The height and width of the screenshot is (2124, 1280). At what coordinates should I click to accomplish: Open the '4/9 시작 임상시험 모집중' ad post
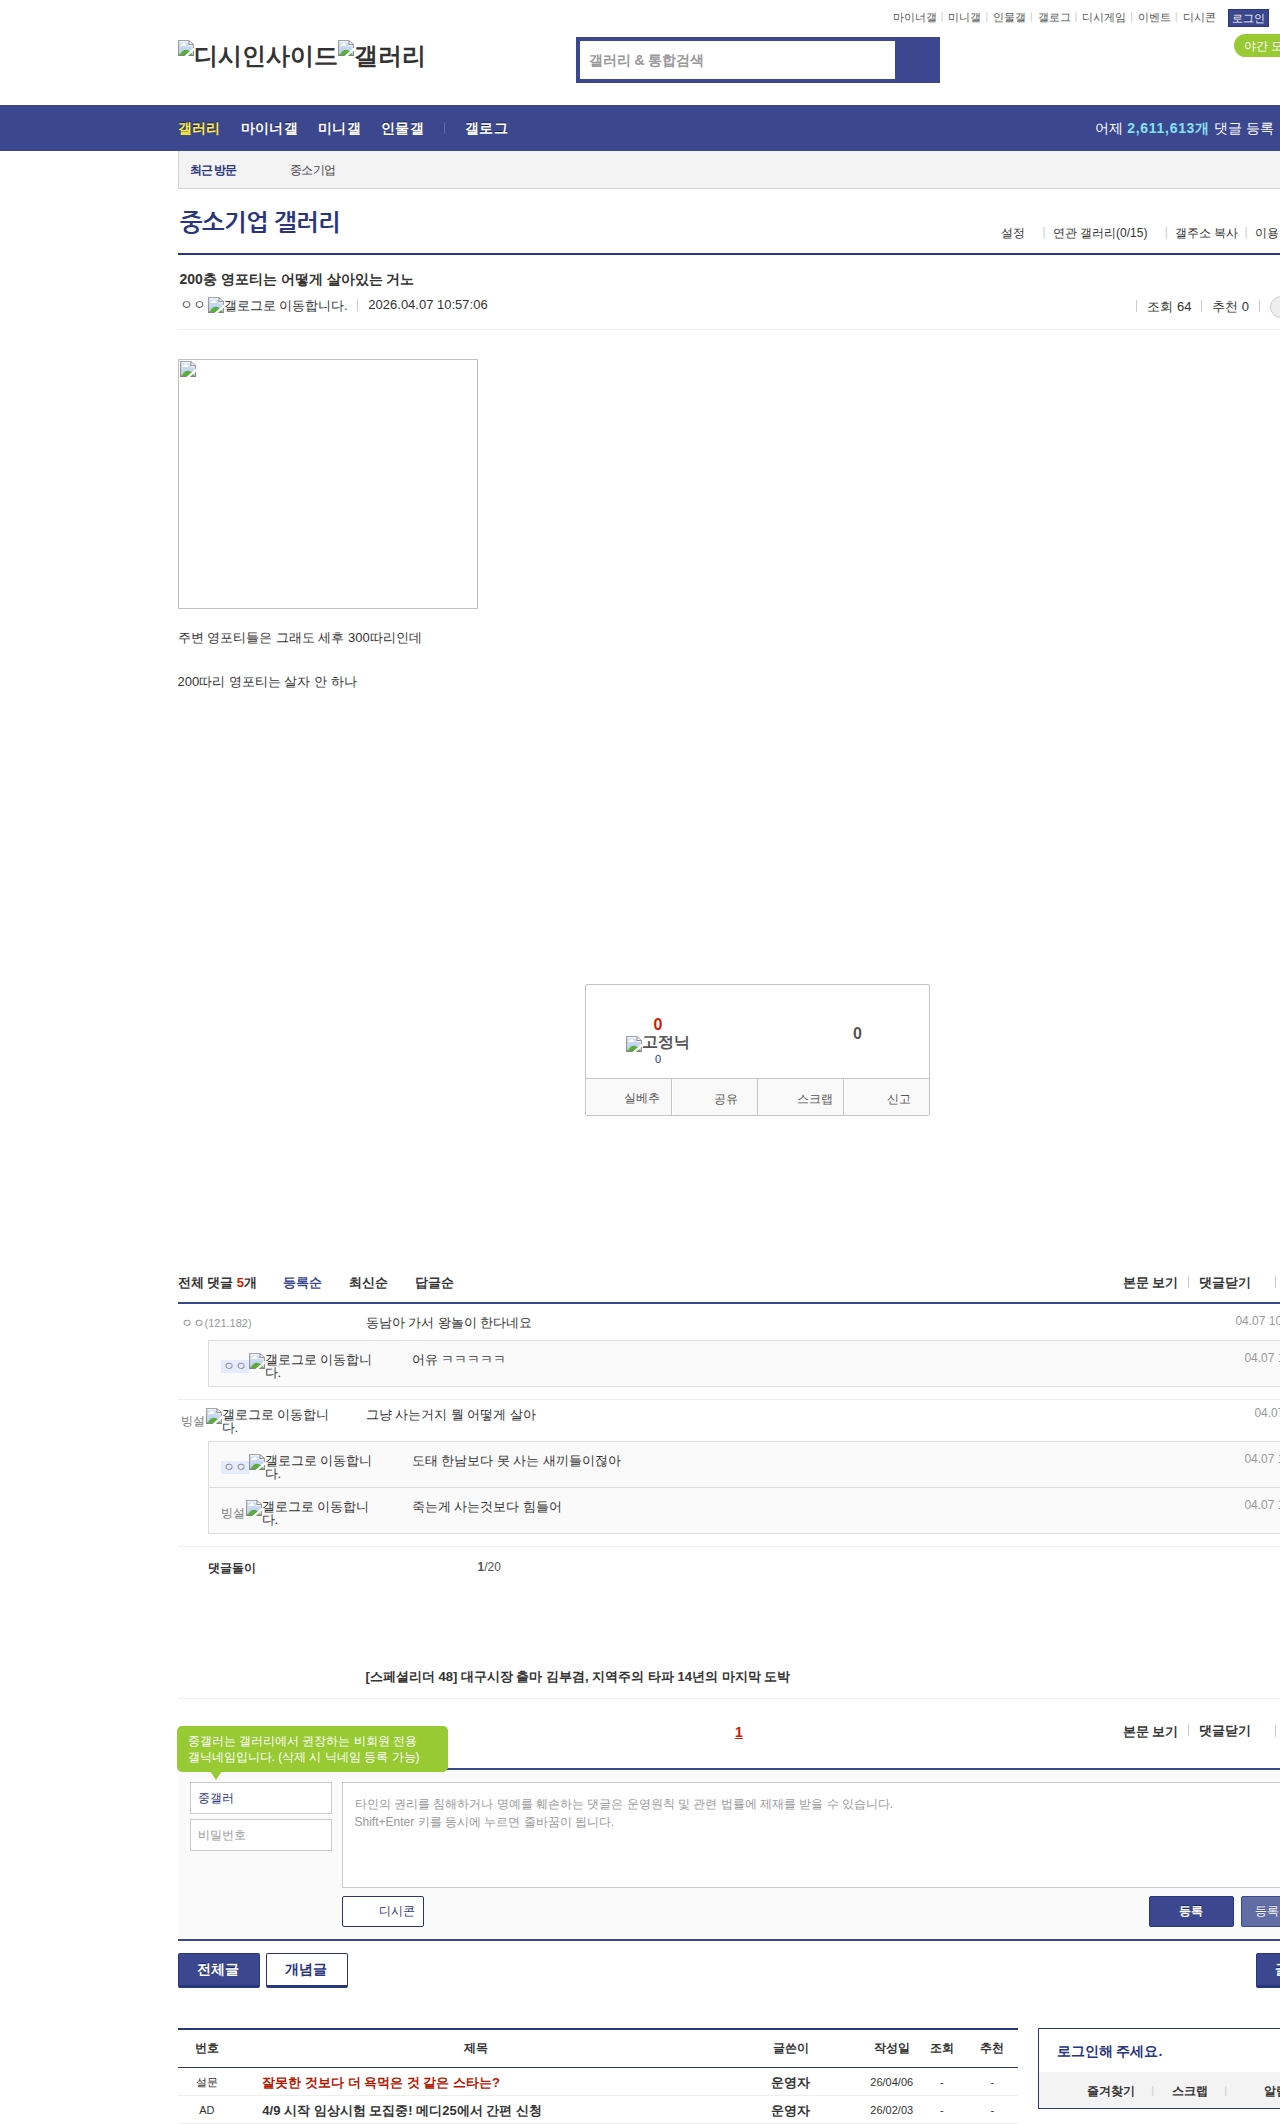[402, 2110]
